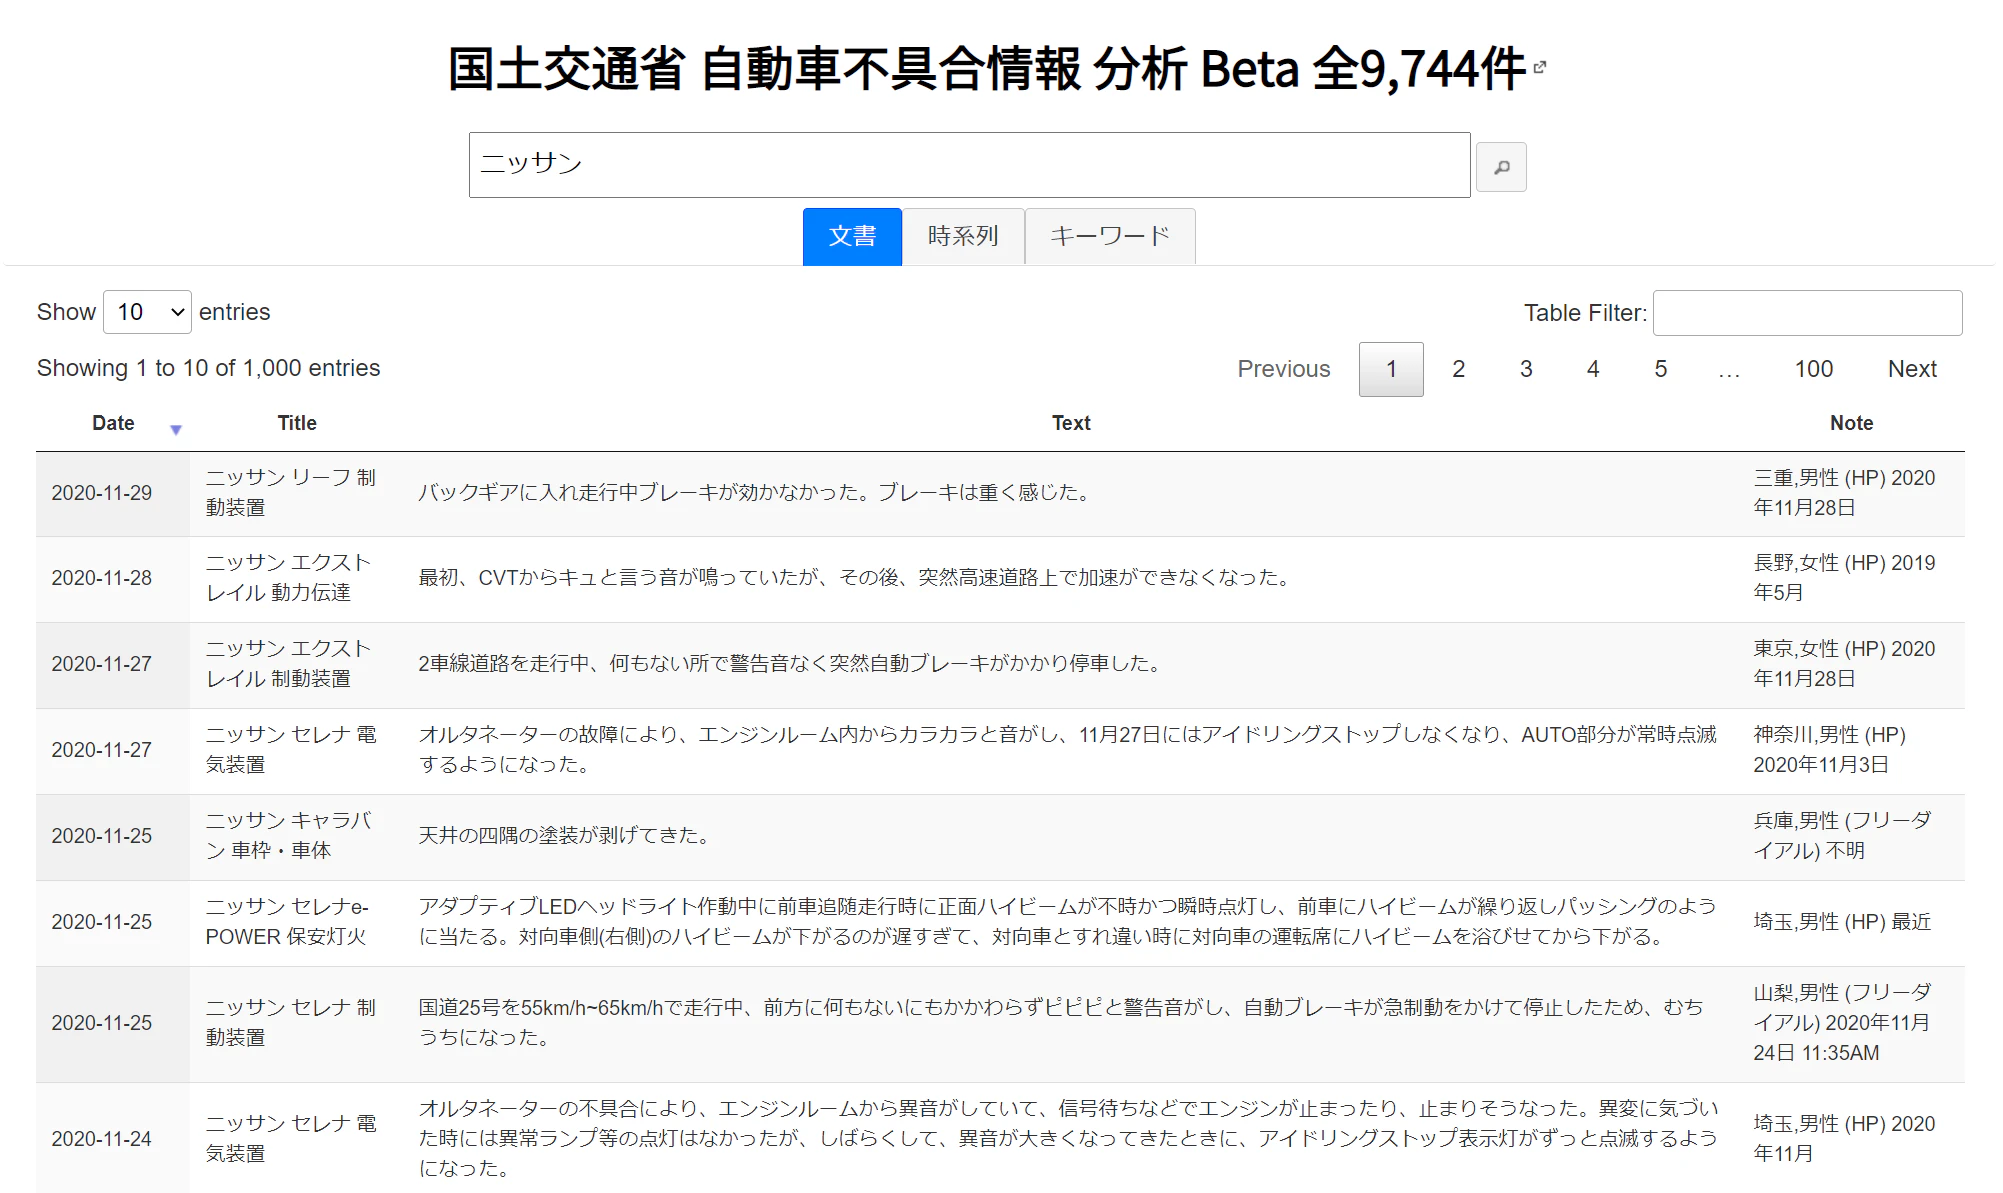Click text starting 2車線道路を走行中

click(x=792, y=664)
